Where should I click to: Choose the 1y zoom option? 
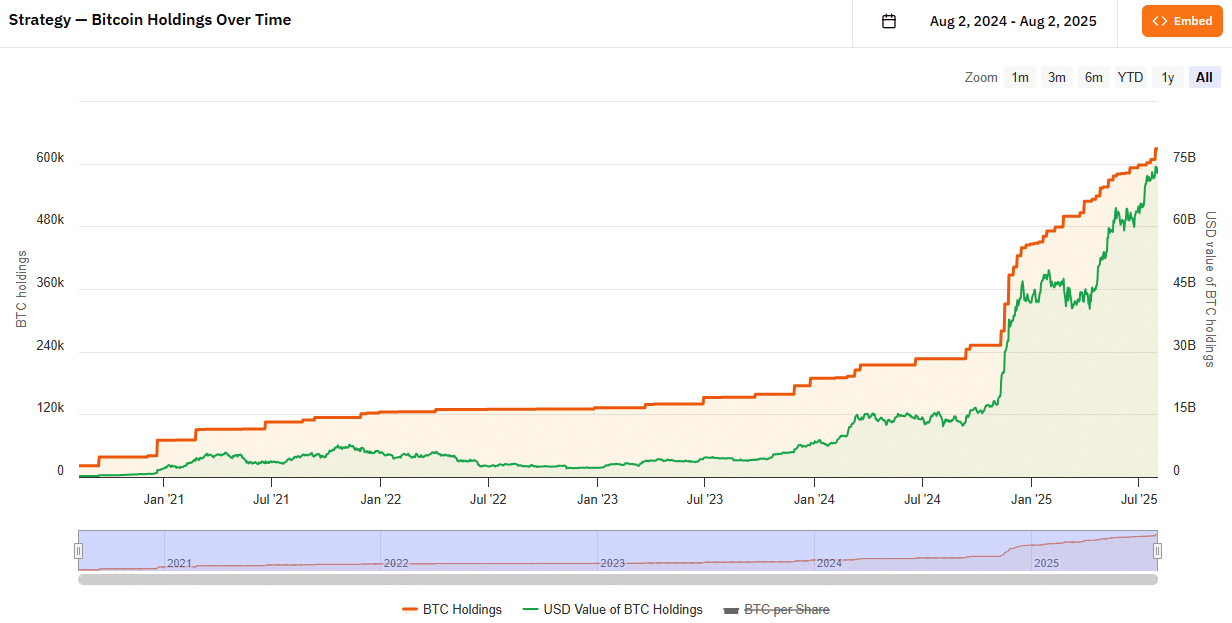[1167, 77]
